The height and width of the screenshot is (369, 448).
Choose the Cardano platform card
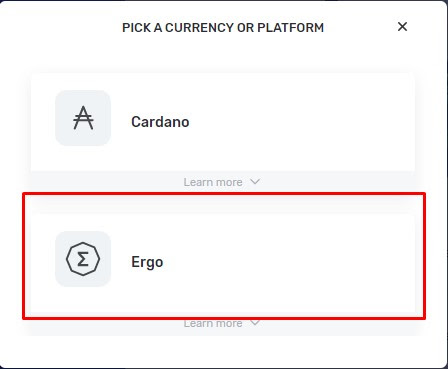coord(223,122)
